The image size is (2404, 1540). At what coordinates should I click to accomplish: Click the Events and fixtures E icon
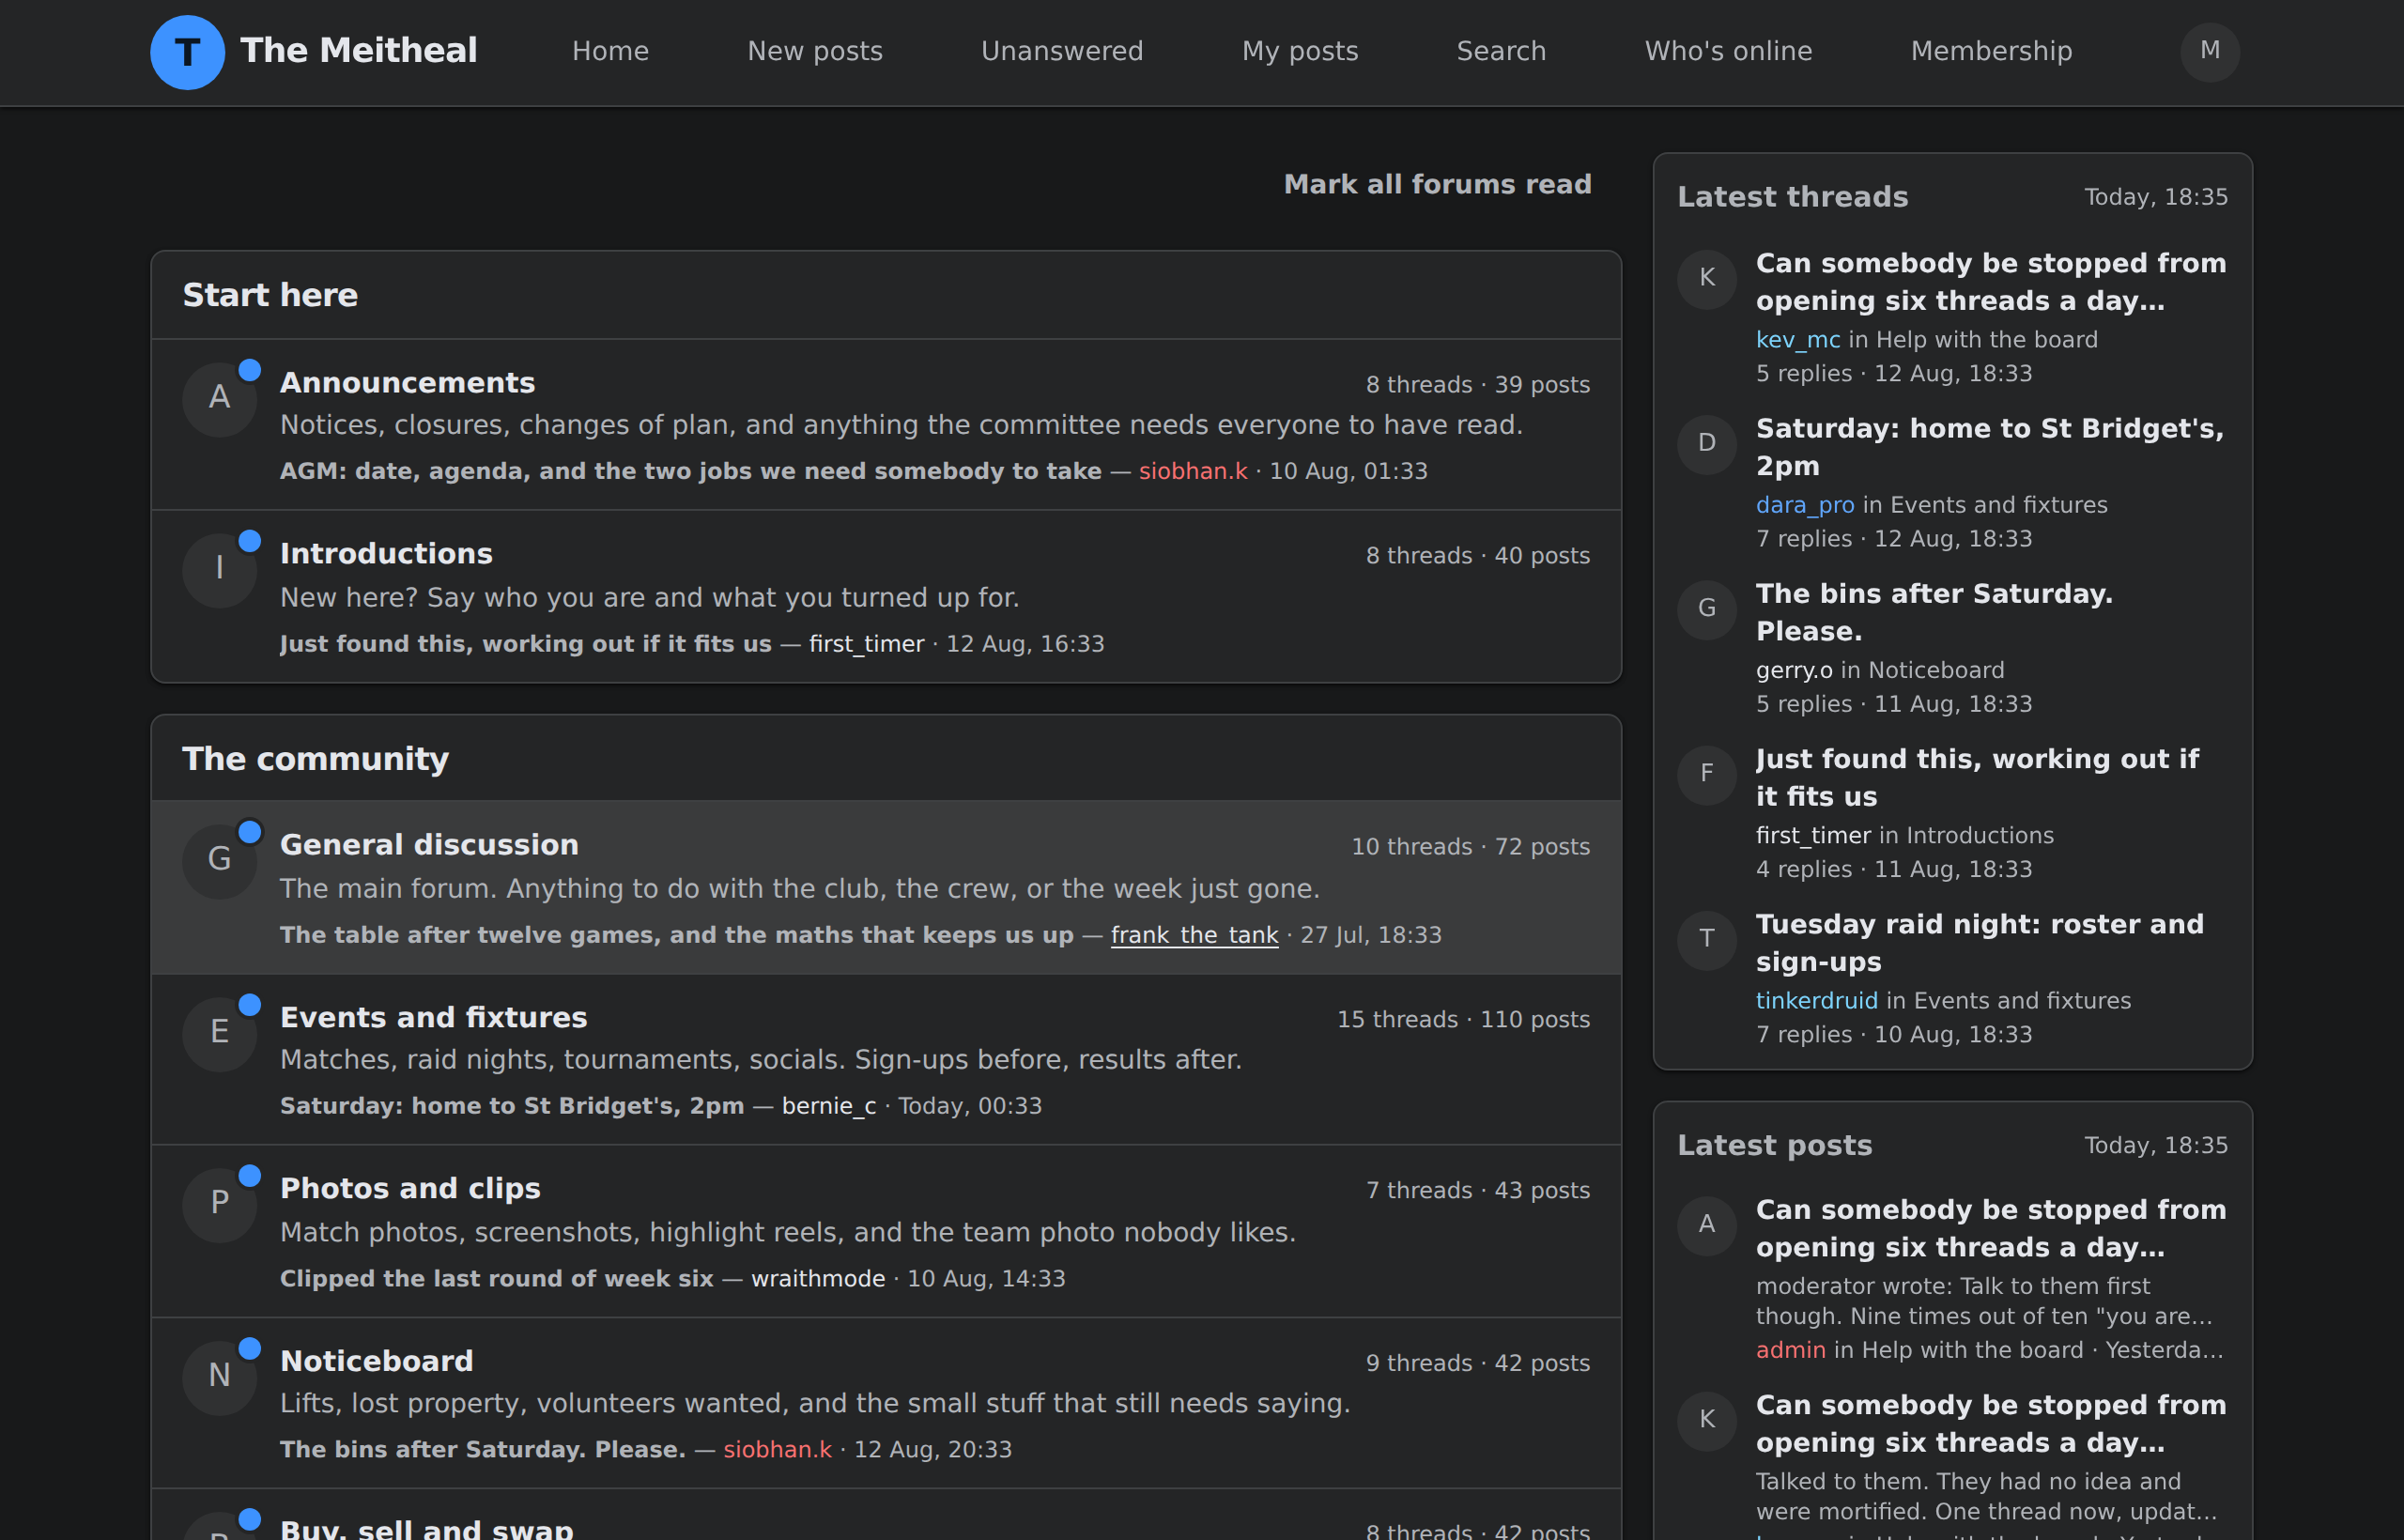pos(220,1033)
